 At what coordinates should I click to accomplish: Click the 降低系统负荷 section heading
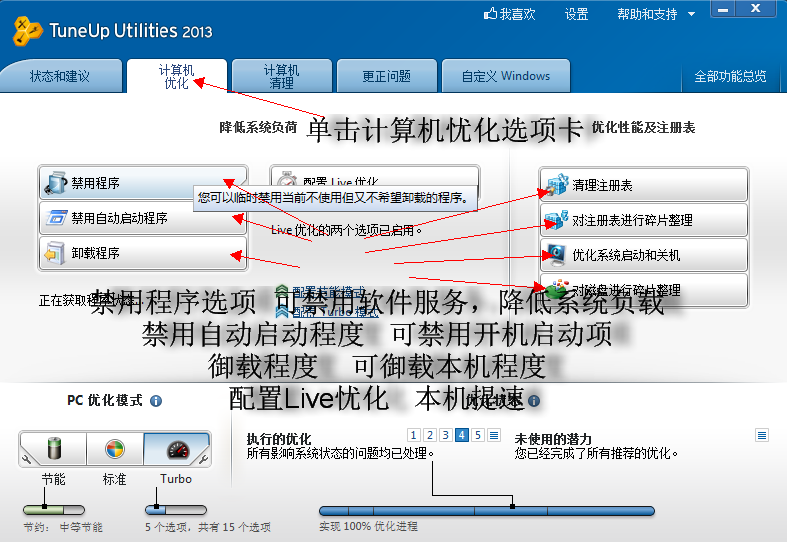258,127
